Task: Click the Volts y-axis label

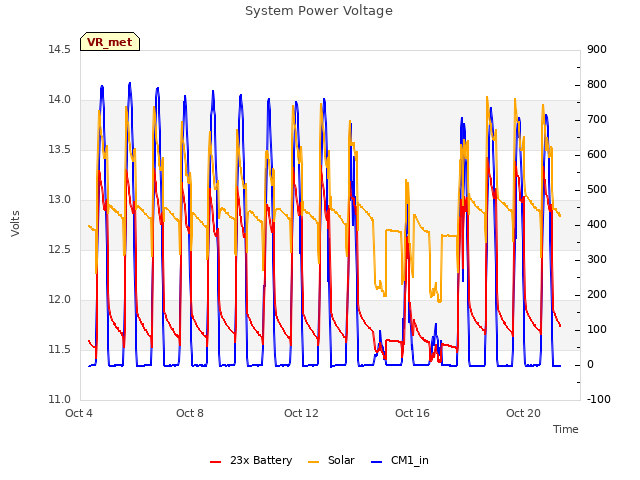Action: pos(15,223)
